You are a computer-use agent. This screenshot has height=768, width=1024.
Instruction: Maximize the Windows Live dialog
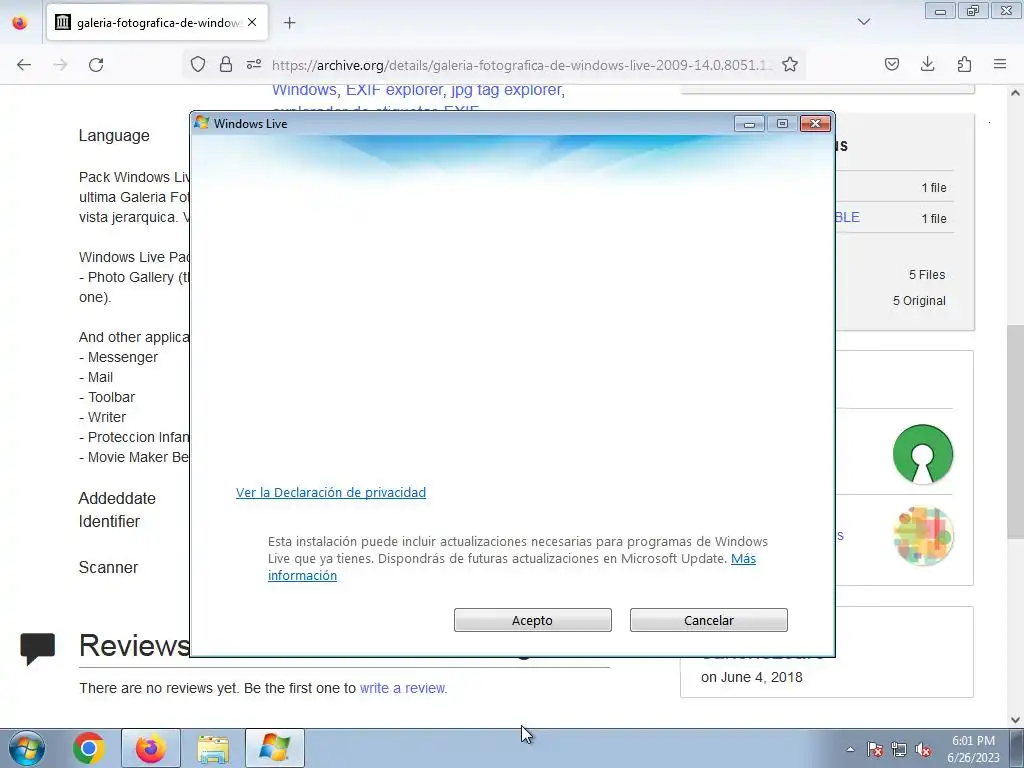click(x=782, y=123)
